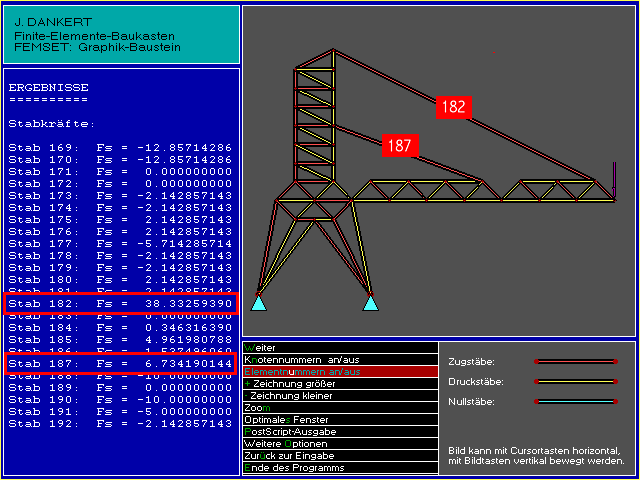Image resolution: width=640 pixels, height=480 pixels.
Task: Go back via Zurück zur Eingabe
Action: [x=292, y=455]
